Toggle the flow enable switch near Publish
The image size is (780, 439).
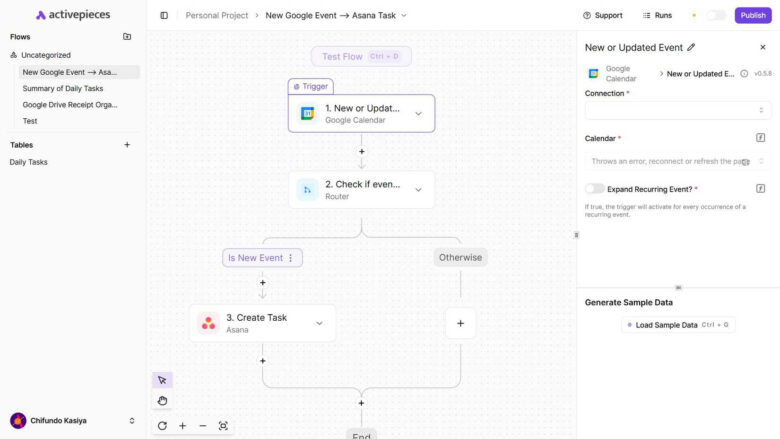click(x=716, y=16)
